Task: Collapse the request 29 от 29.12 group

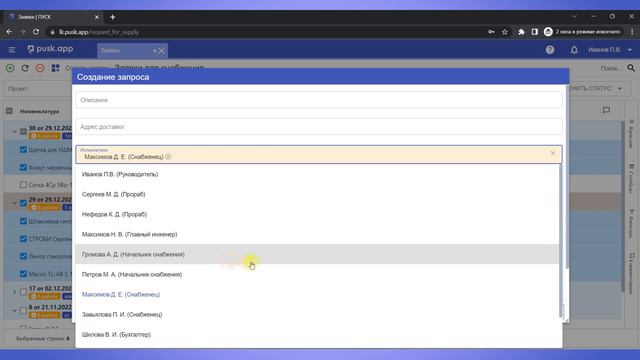Action: [15, 203]
